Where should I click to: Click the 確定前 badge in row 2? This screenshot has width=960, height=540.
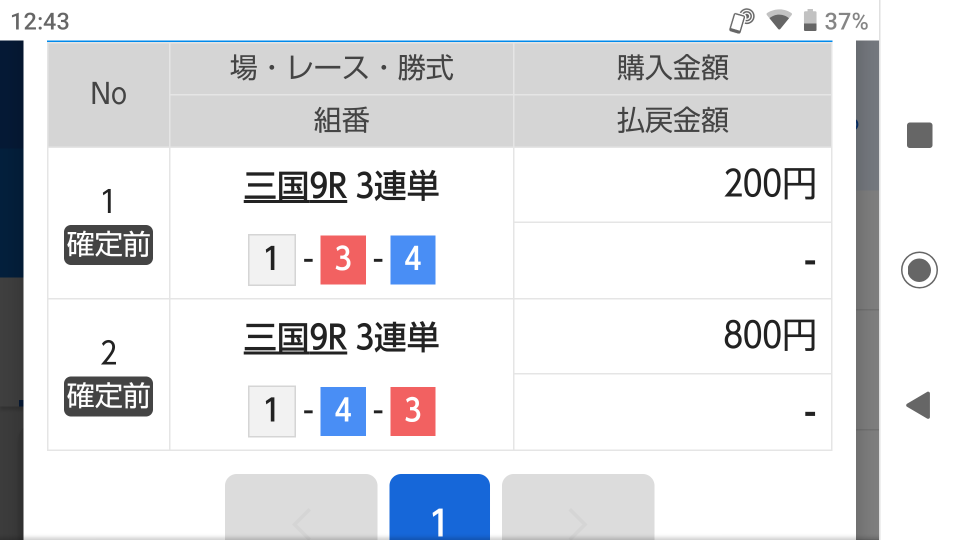(108, 396)
